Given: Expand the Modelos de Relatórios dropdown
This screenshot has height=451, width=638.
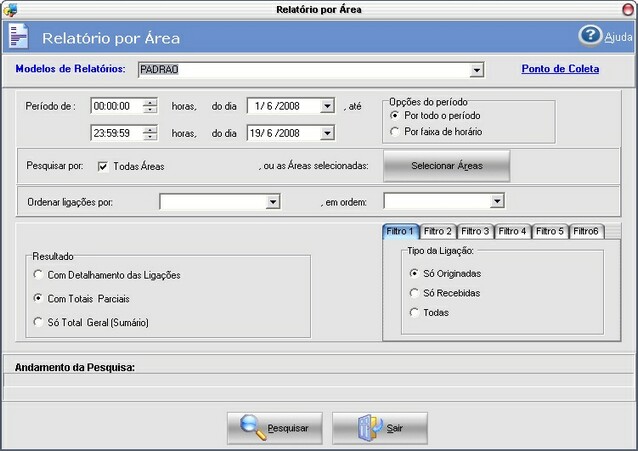Looking at the screenshot, I should (476, 70).
